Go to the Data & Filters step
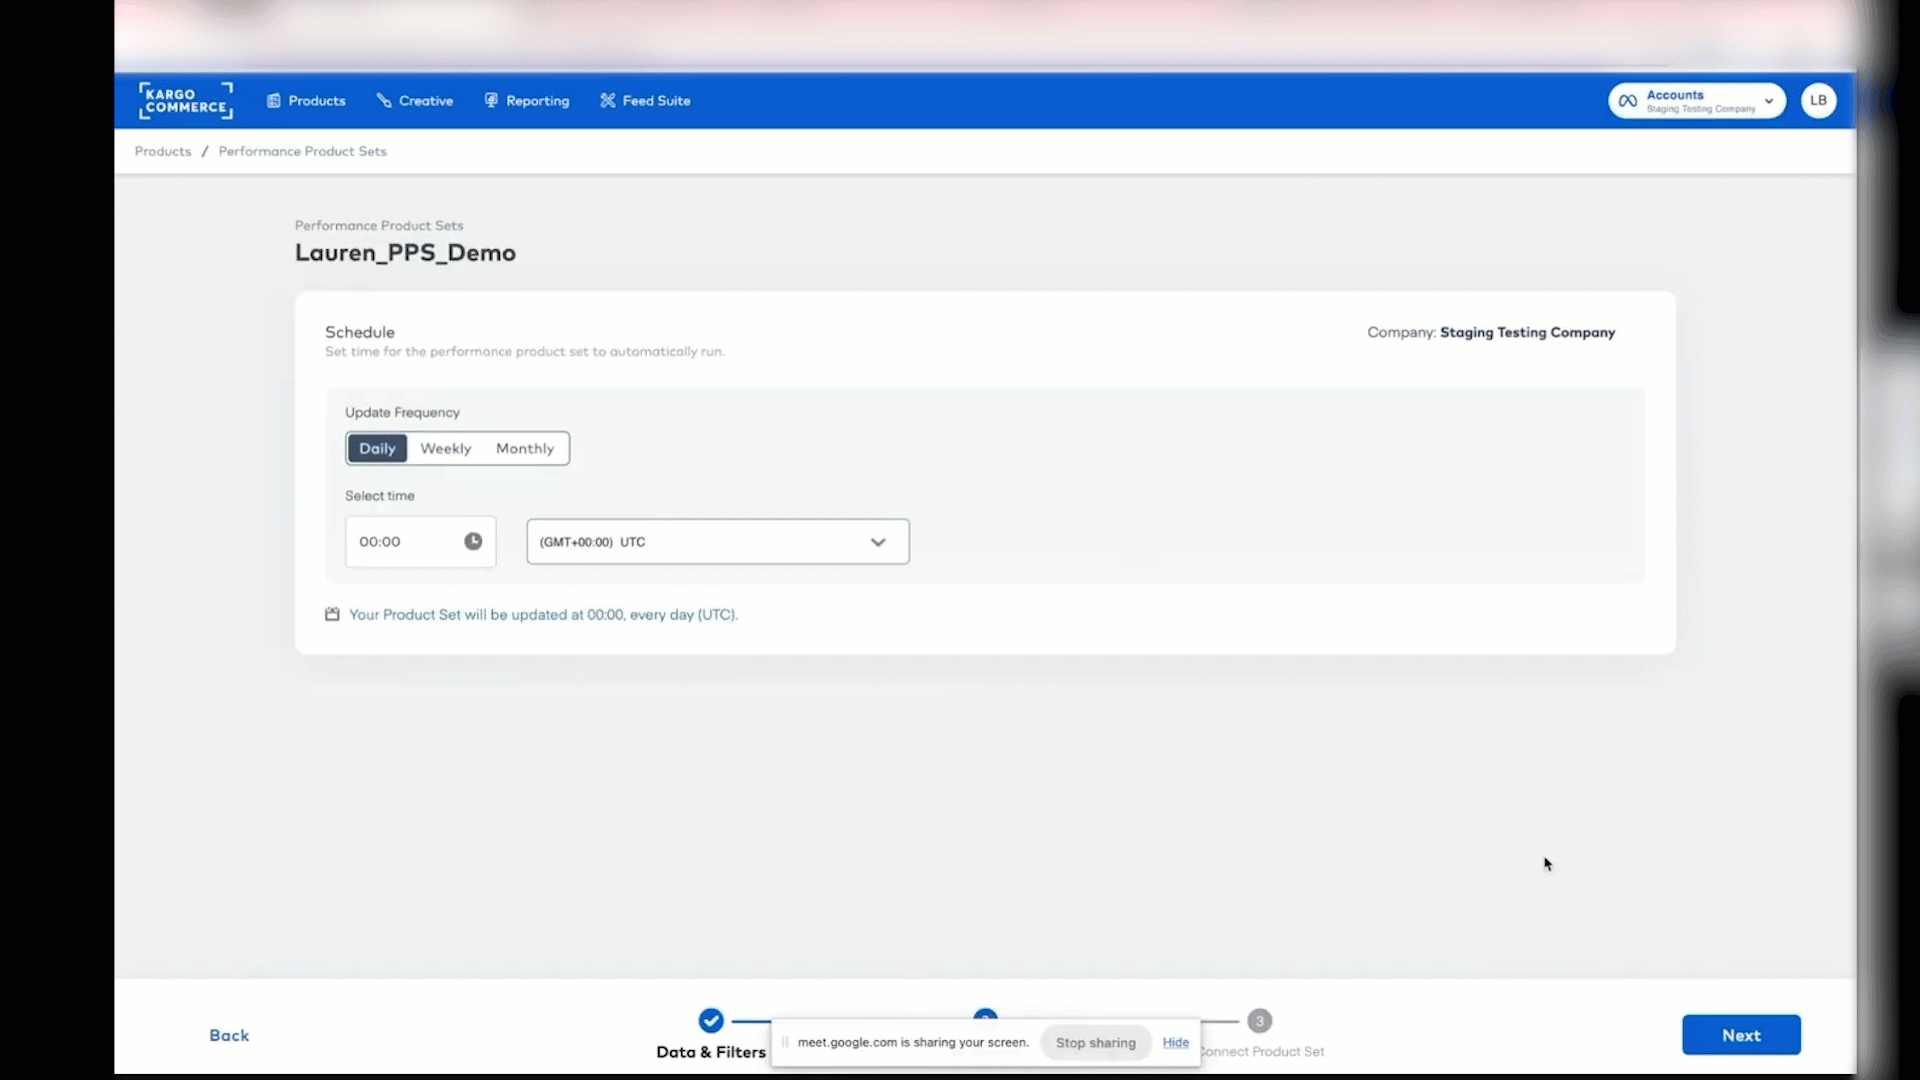1920x1080 pixels. coord(711,1020)
